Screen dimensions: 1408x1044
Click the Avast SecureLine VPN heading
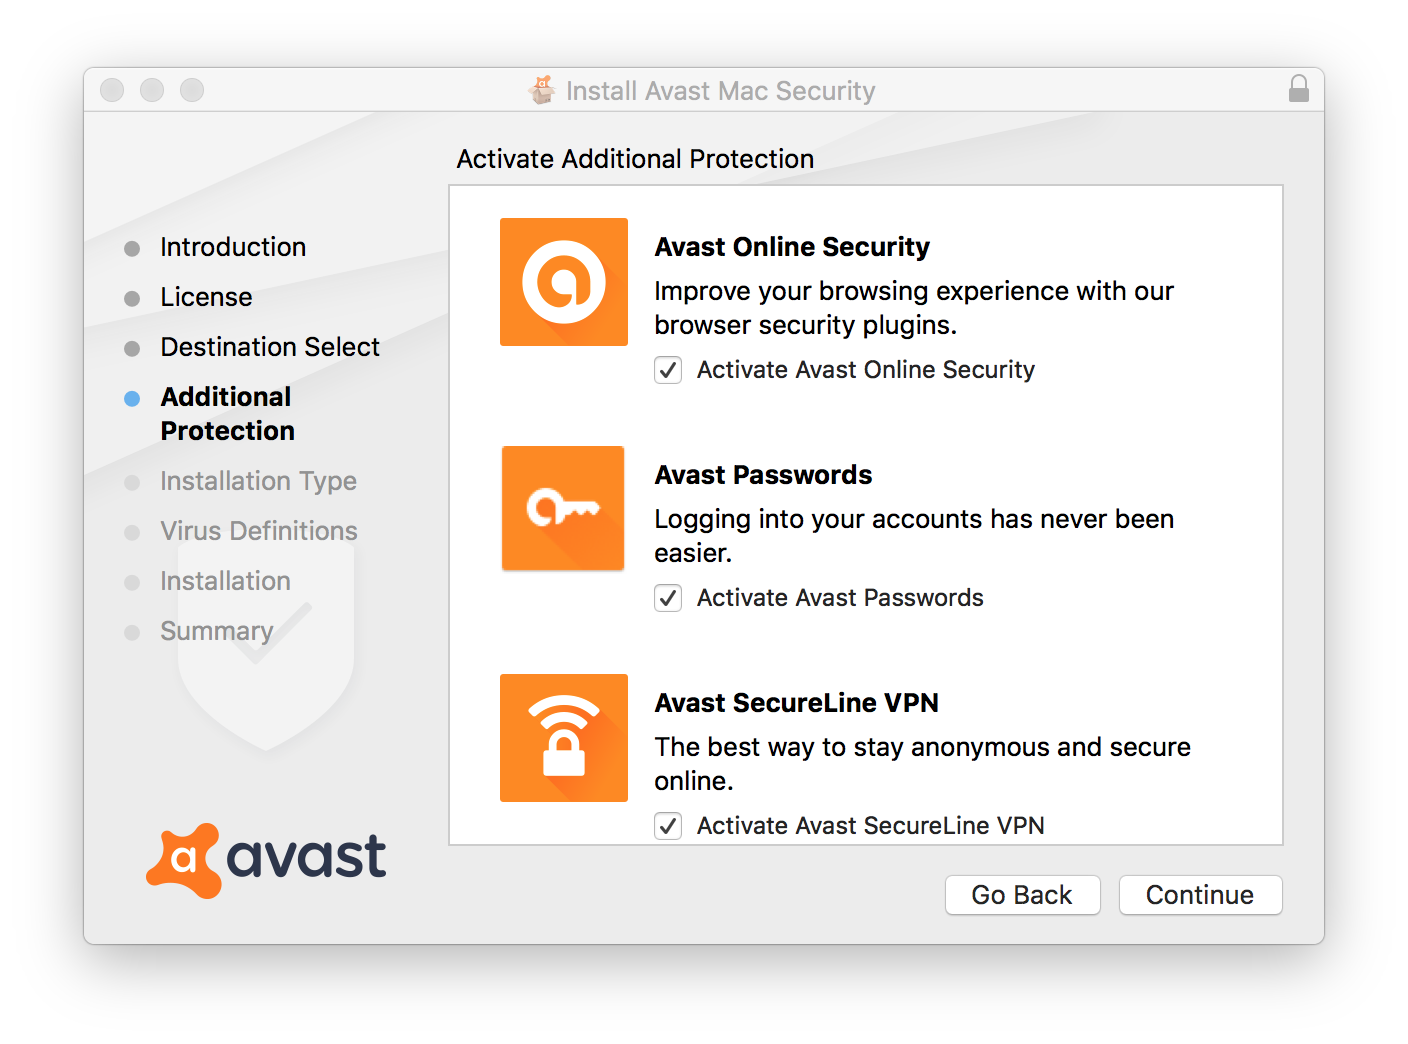click(796, 703)
